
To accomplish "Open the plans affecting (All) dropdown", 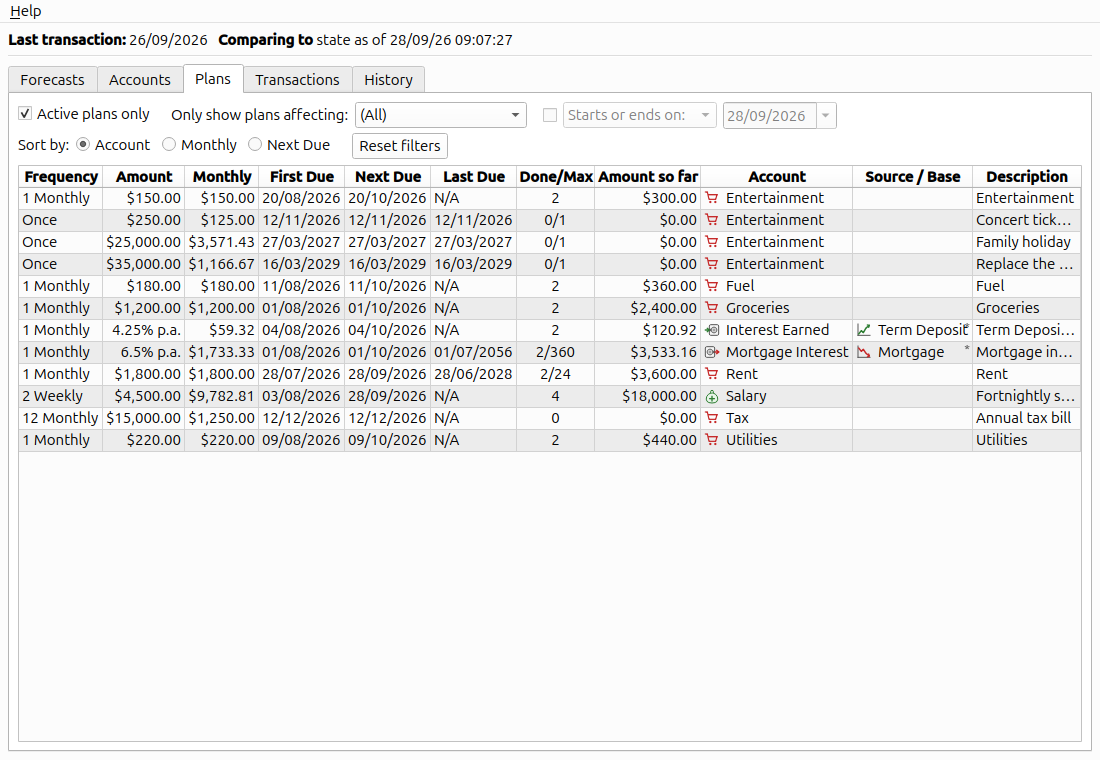I will click(441, 115).
